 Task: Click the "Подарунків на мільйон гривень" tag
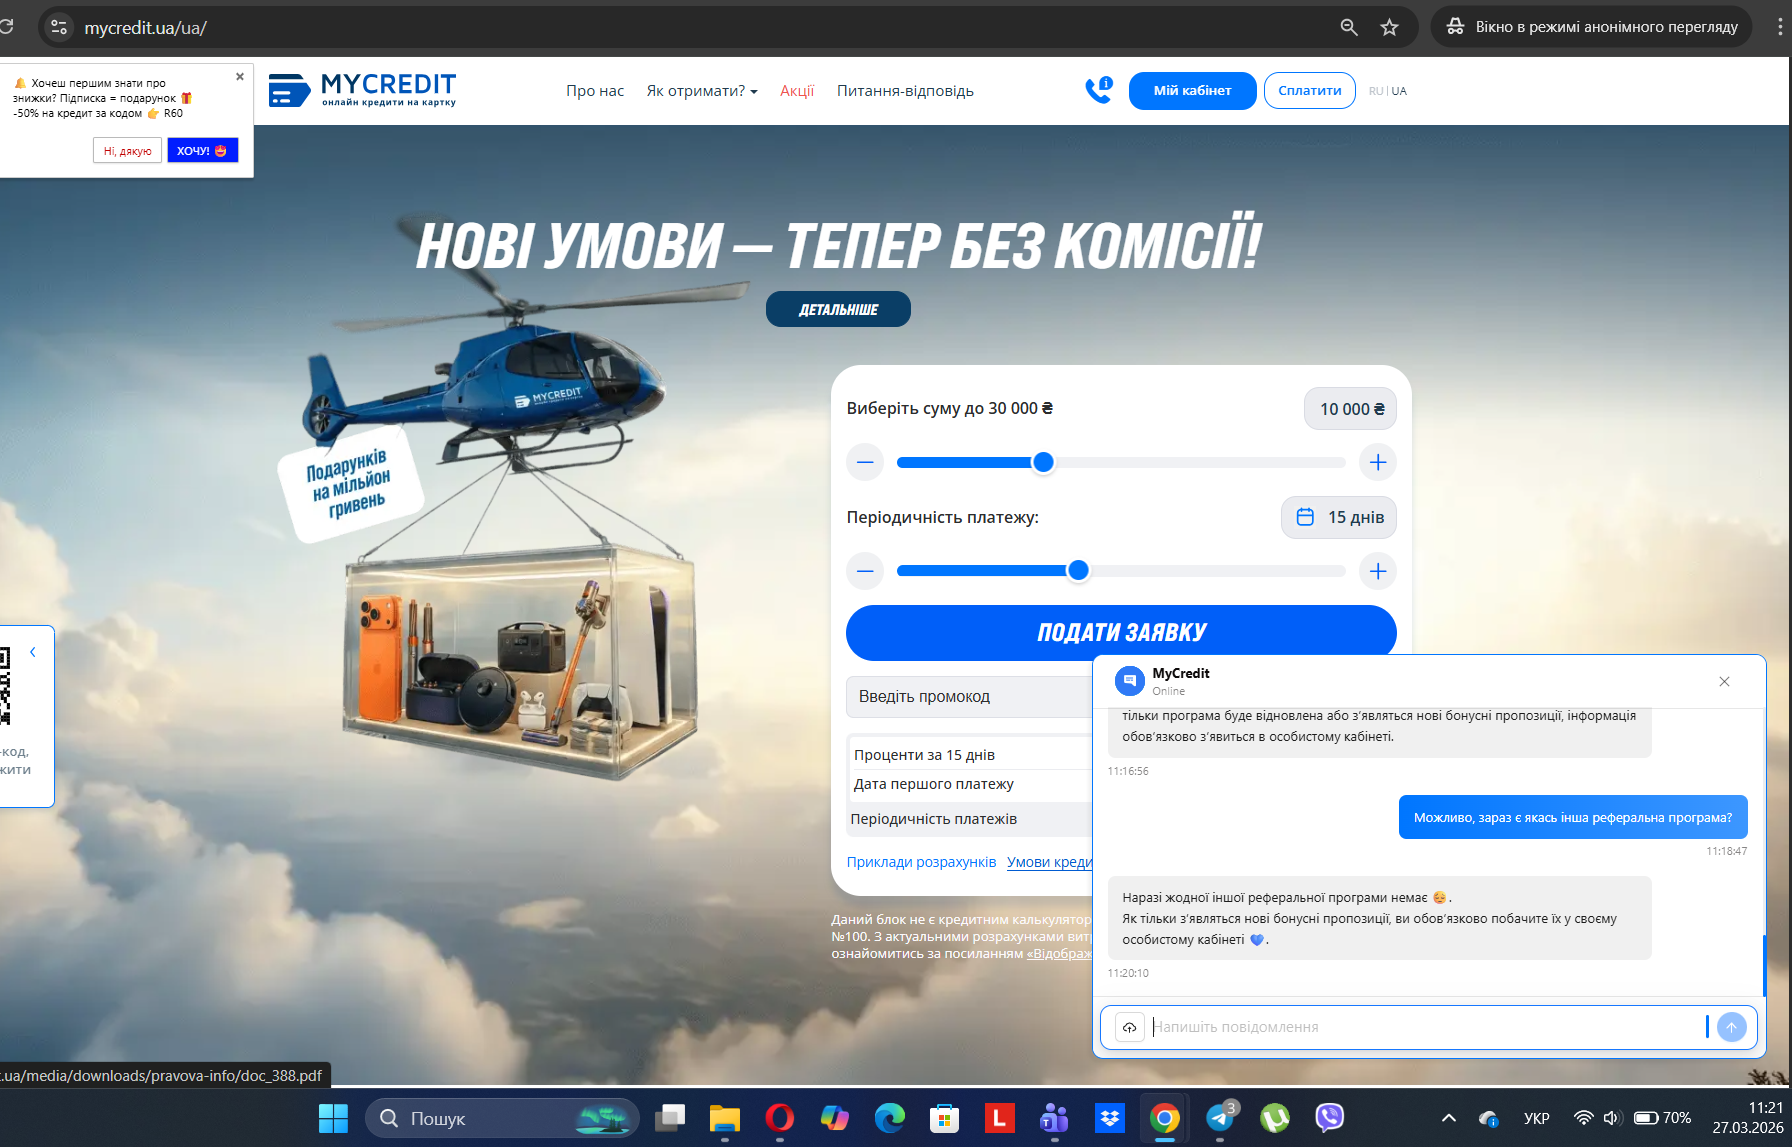[x=350, y=483]
